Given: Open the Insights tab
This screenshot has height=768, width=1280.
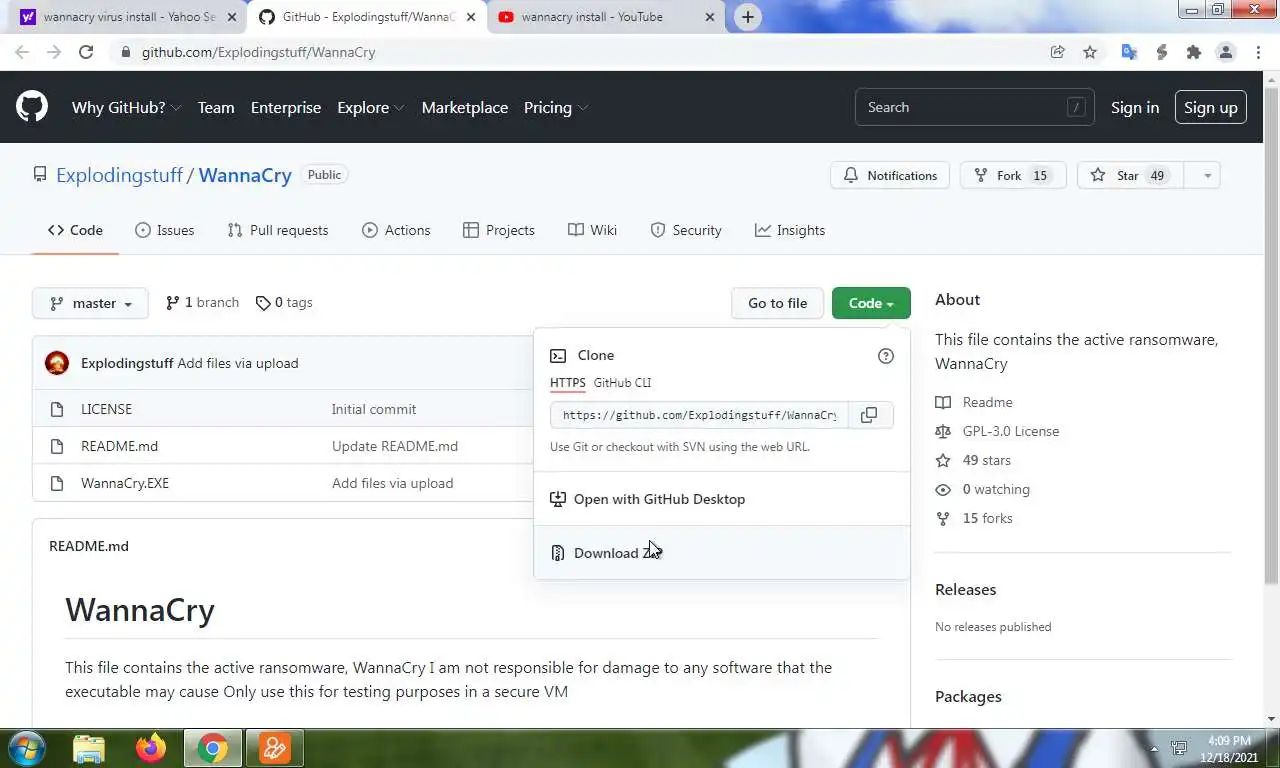Looking at the screenshot, I should [790, 230].
